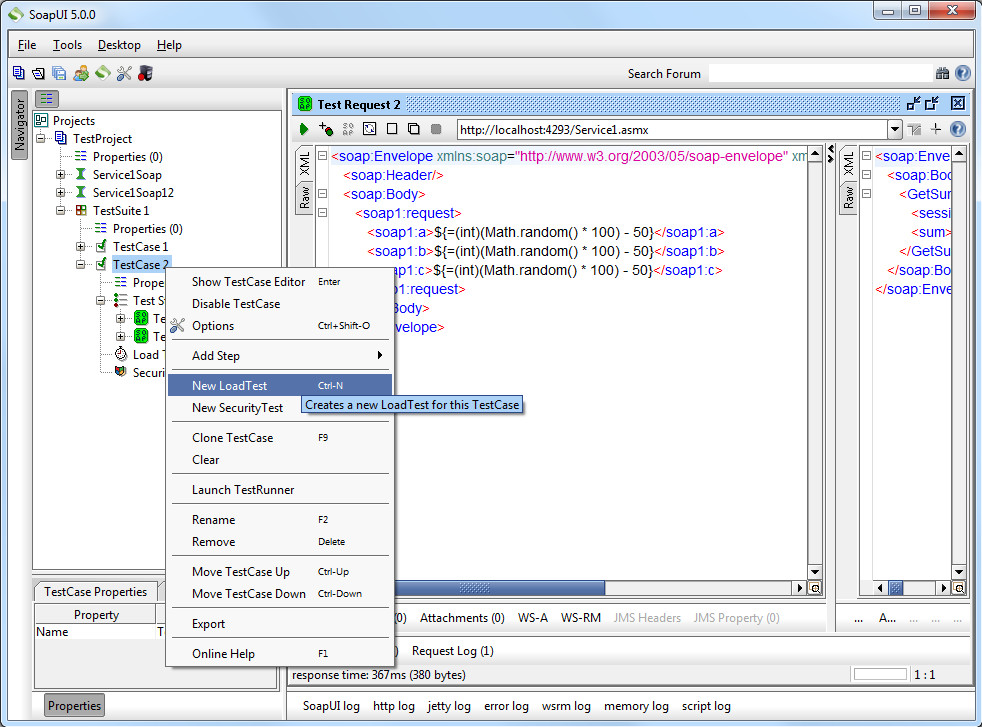Click the Properties button at bottom left
The image size is (982, 727).
pos(75,706)
